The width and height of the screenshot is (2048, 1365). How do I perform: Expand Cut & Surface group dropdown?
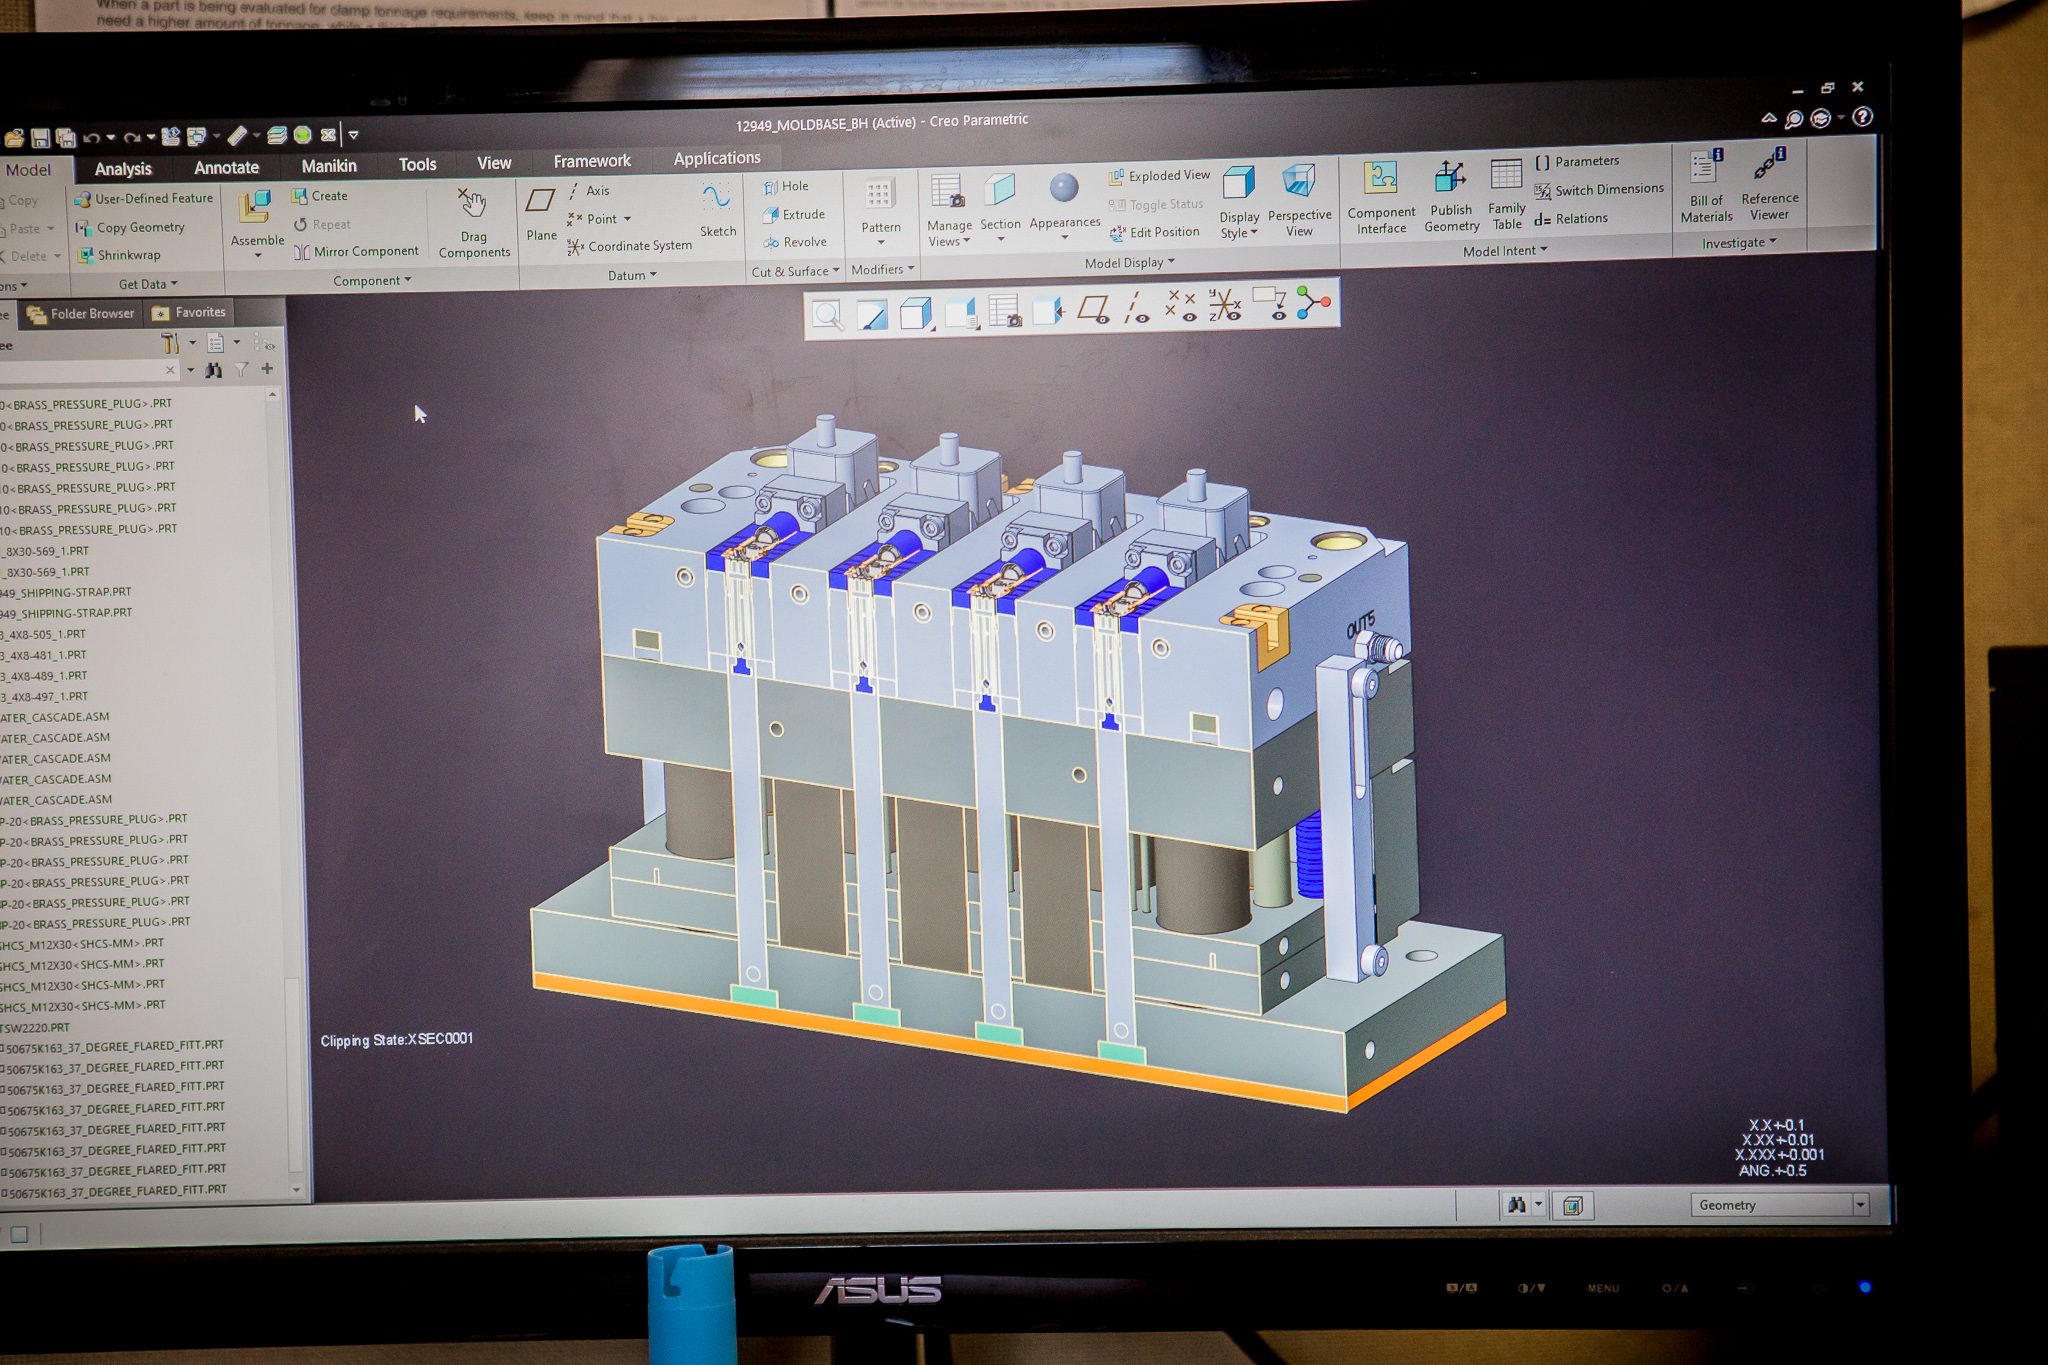click(x=795, y=271)
